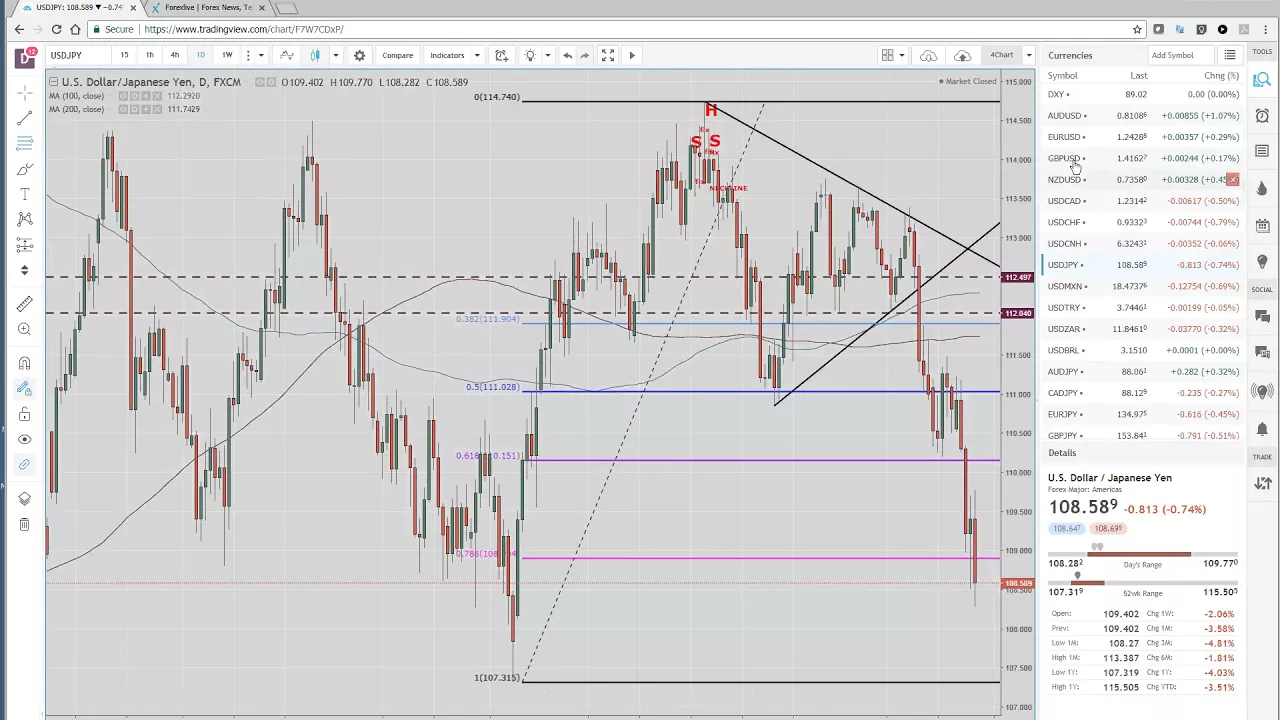Select AUDJPY in the watchlist
Screen dimensions: 1280x720
coord(1143,372)
